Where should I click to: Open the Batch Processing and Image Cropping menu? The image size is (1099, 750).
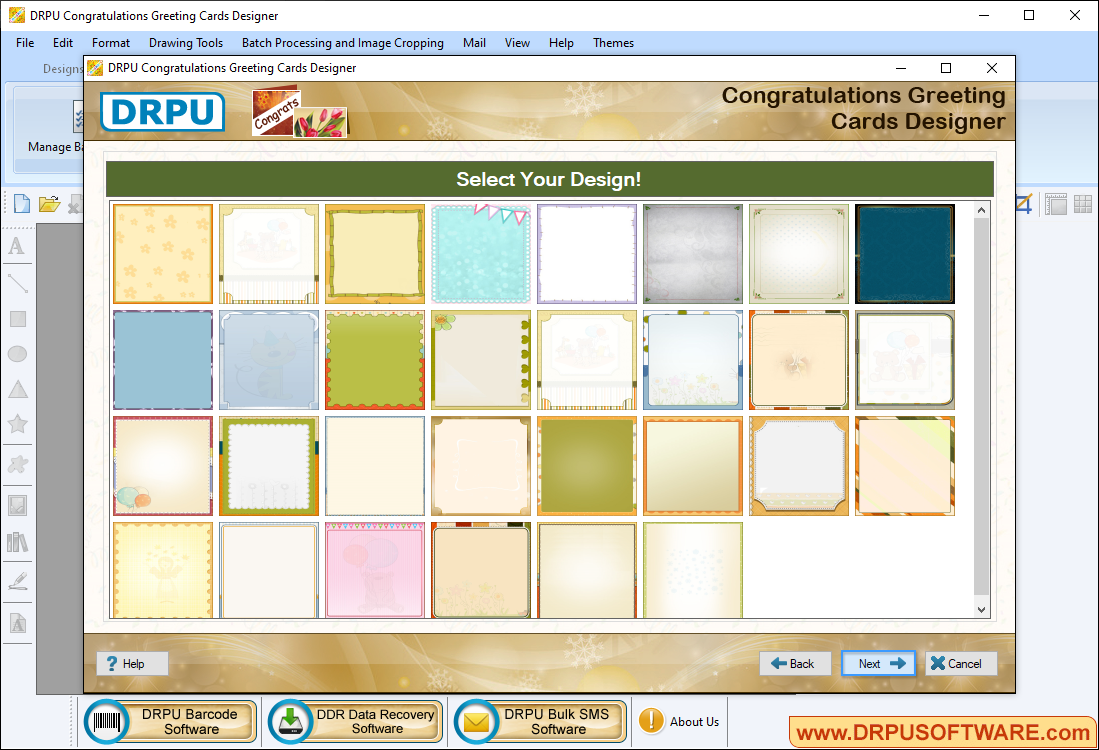point(342,43)
